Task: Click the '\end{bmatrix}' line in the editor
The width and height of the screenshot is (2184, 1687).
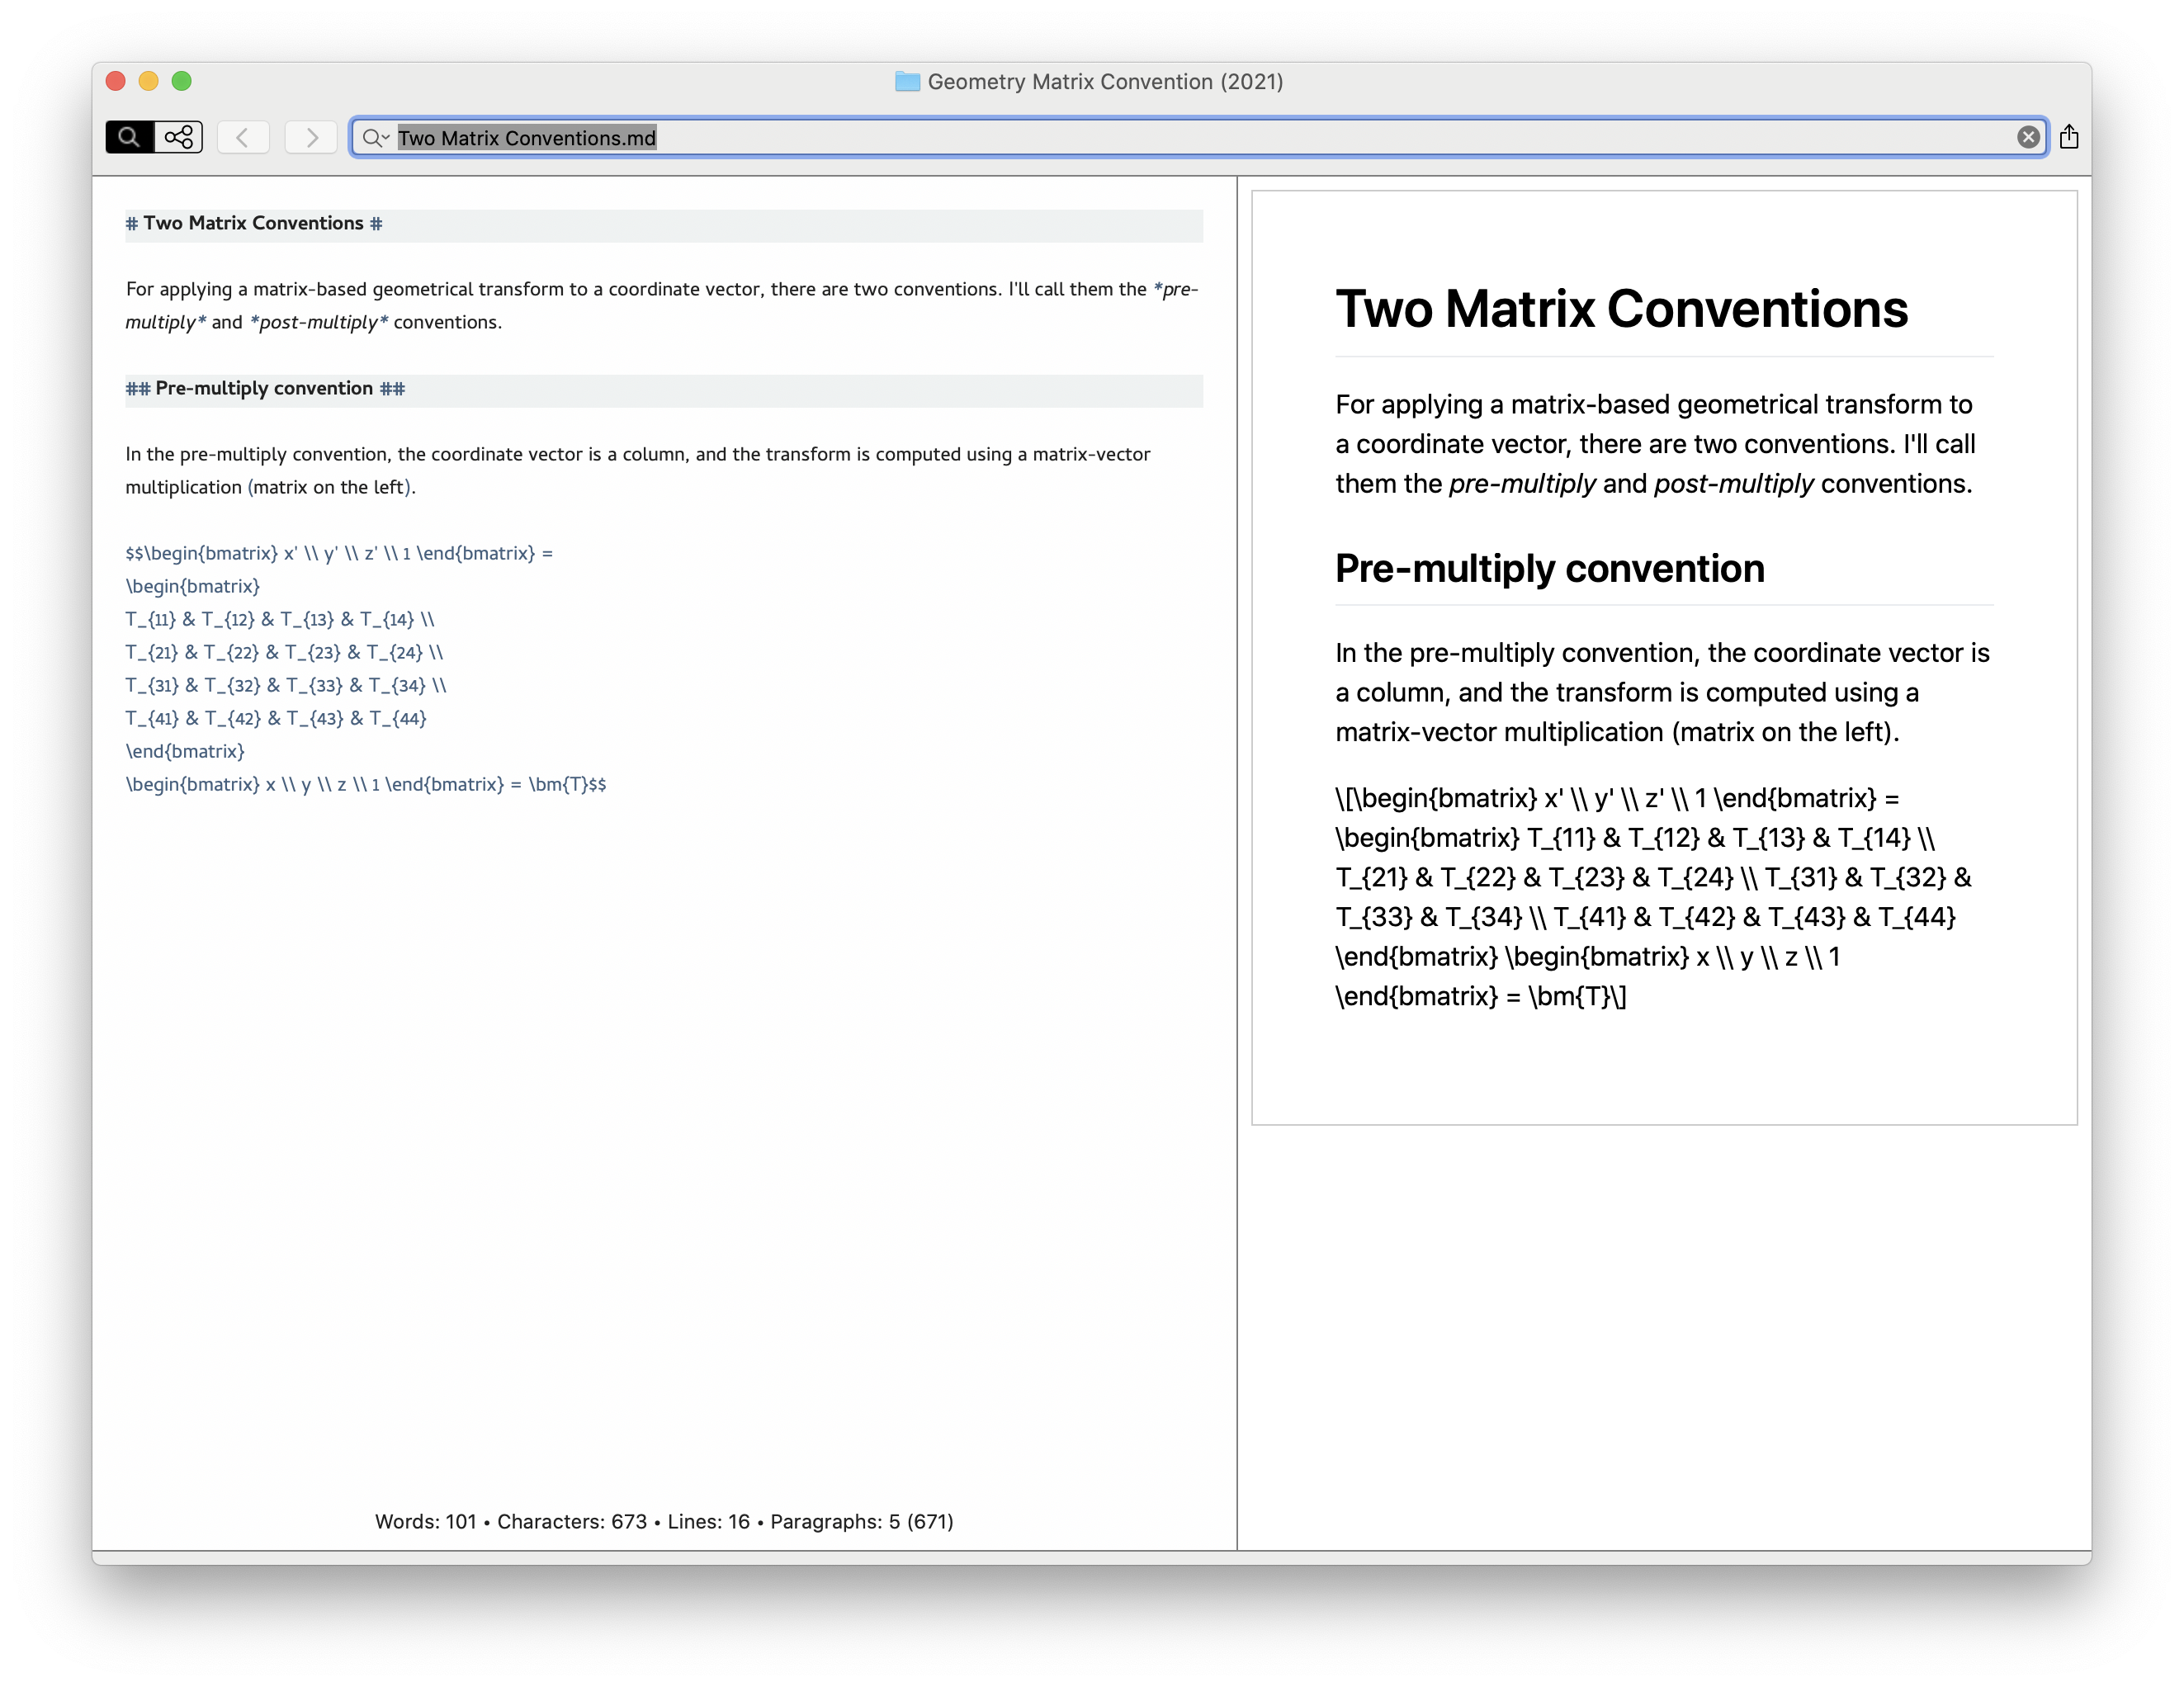Action: [185, 752]
